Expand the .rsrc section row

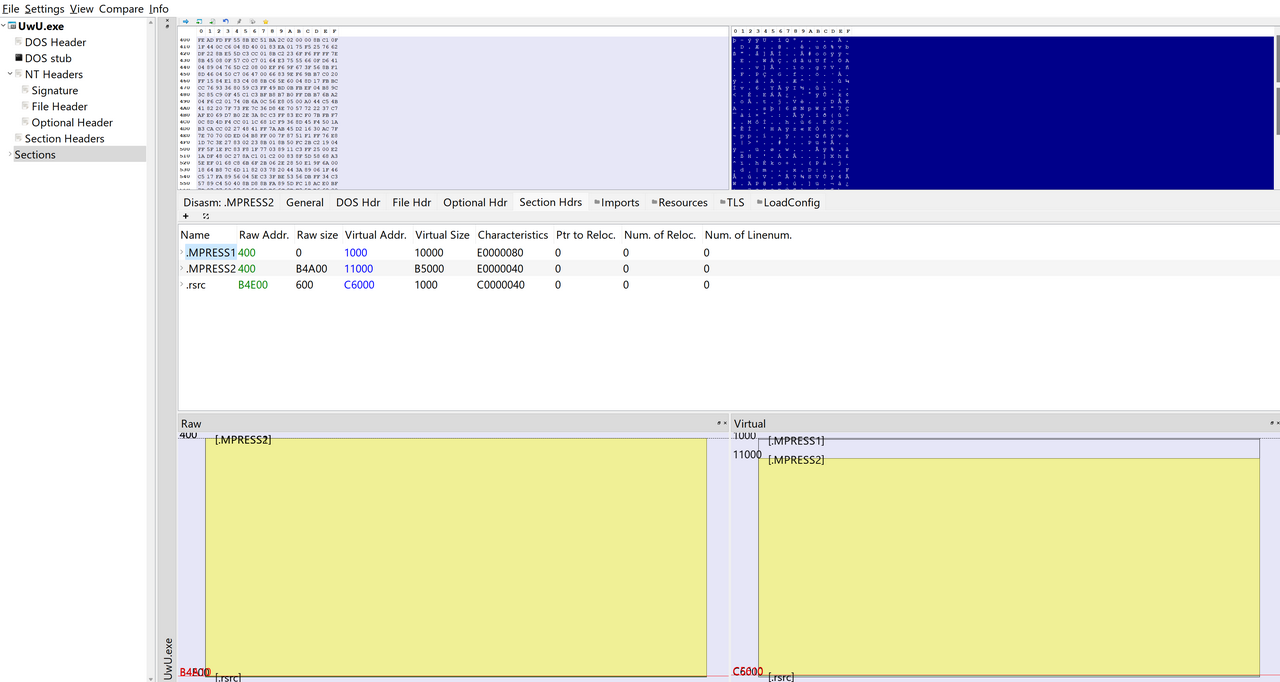click(x=182, y=285)
